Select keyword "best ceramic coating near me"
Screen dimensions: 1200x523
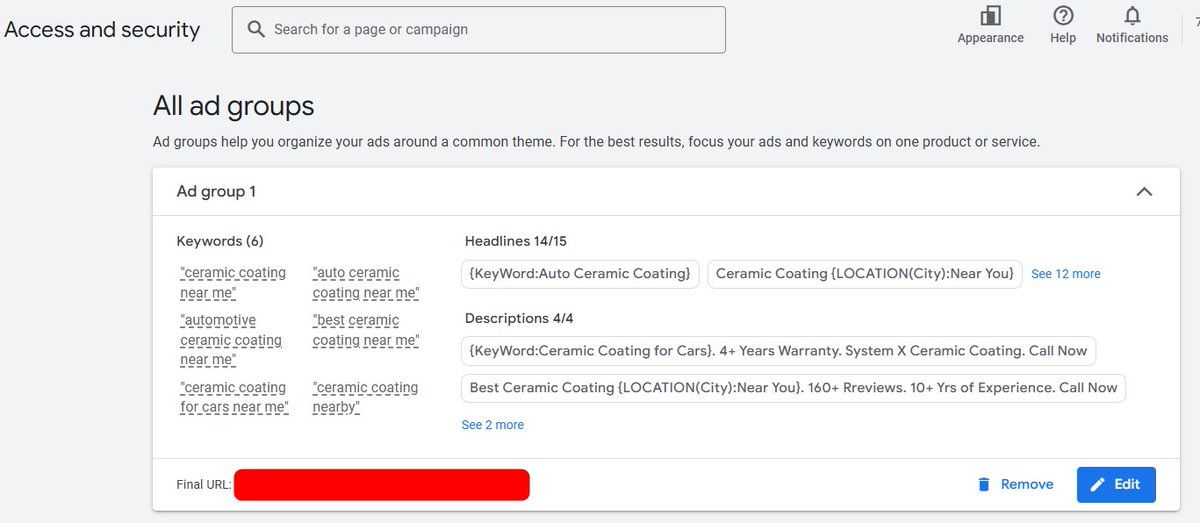366,330
